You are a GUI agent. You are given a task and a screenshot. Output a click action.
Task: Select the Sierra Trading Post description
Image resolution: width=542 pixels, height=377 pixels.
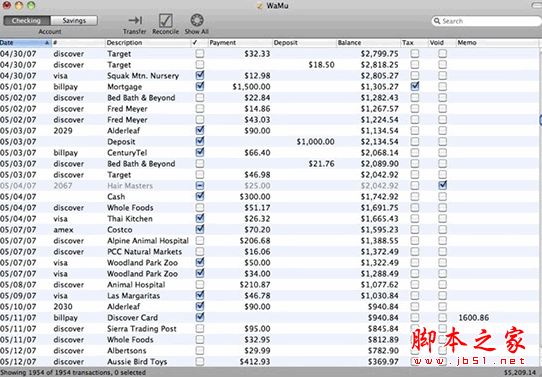tap(142, 329)
